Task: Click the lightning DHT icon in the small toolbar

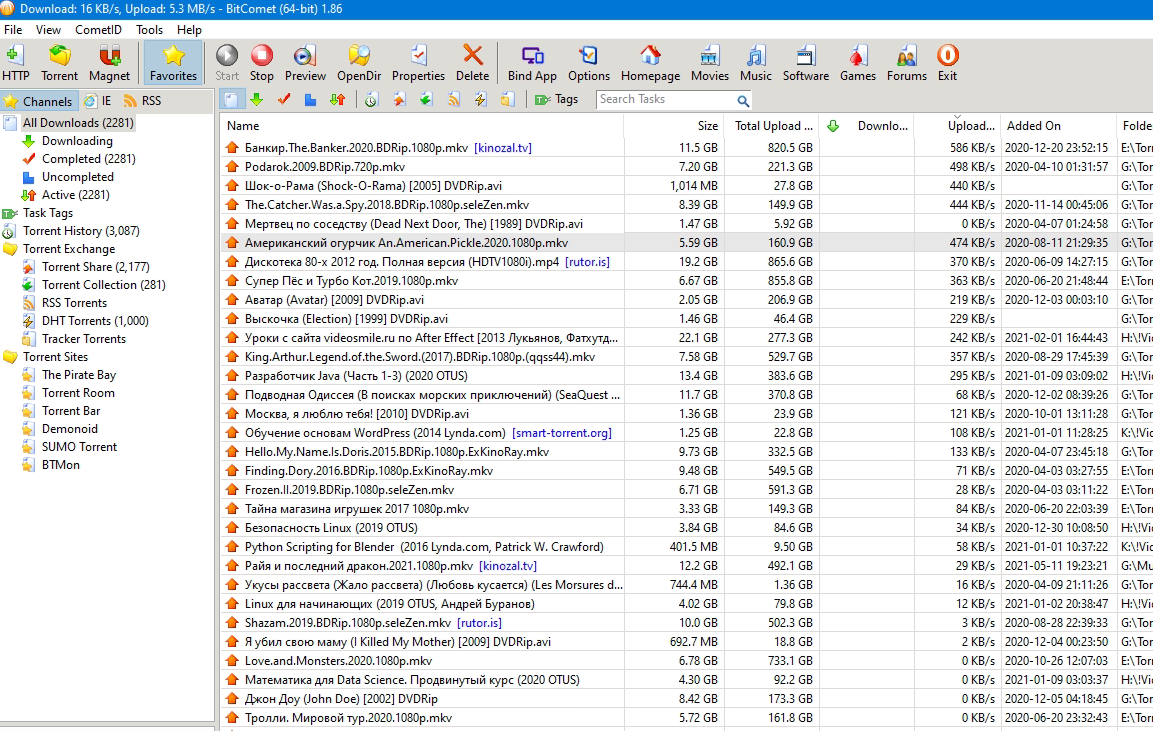Action: [480, 100]
